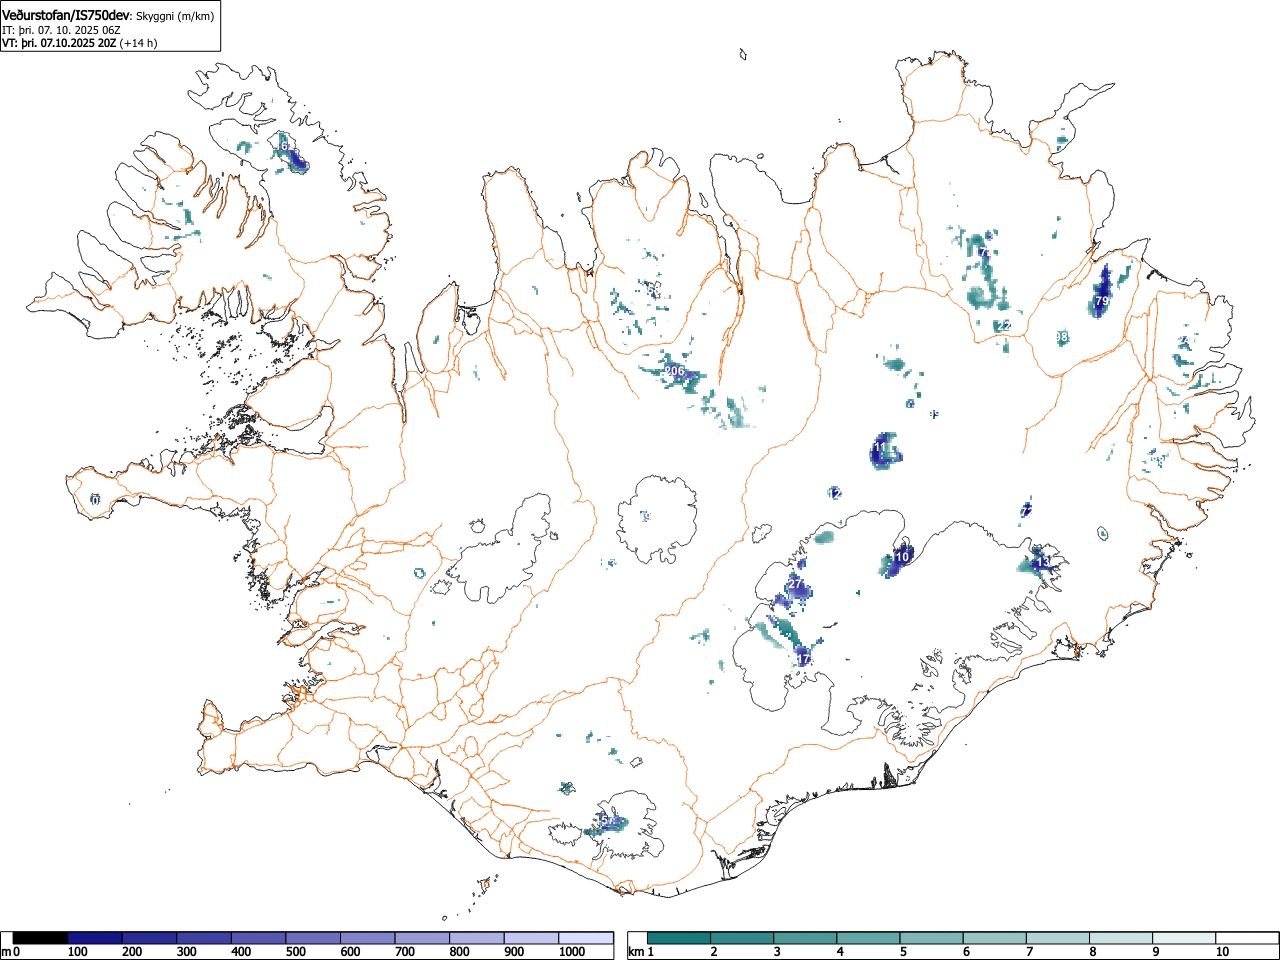
Task: Click the 1–2 km dark teal swatch
Action: [680, 938]
